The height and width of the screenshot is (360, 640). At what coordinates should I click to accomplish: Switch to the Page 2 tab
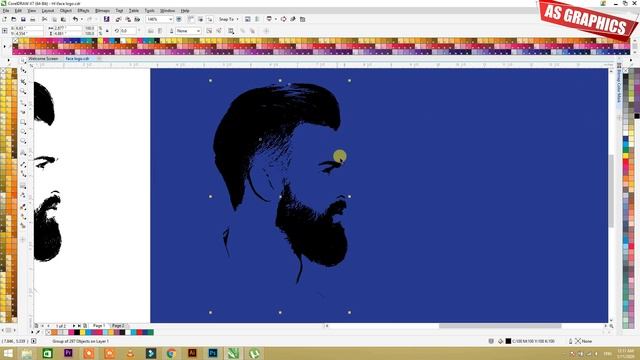pyautogui.click(x=118, y=326)
